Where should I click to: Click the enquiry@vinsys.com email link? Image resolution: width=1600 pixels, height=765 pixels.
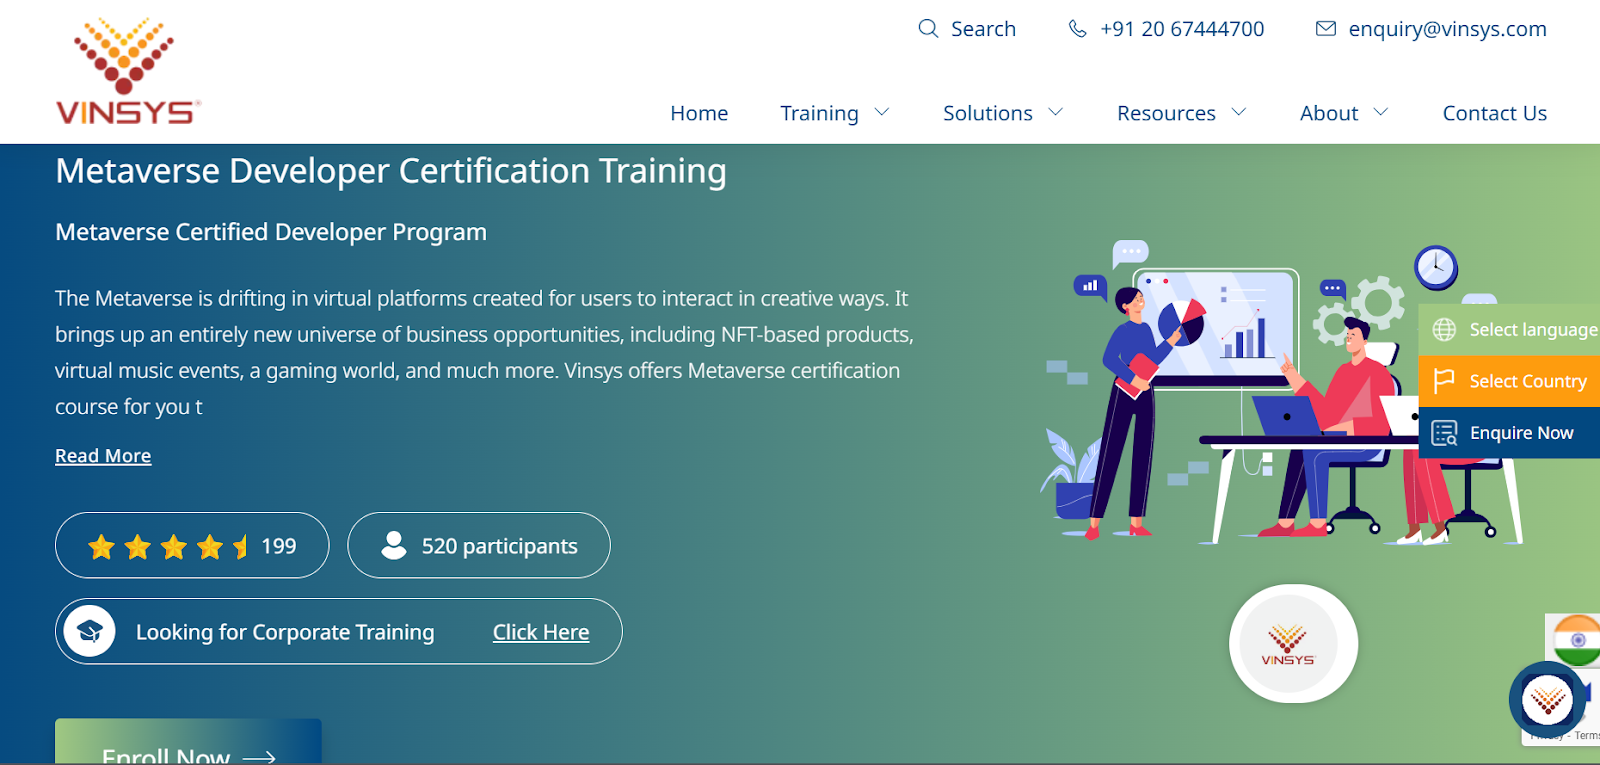[1447, 29]
